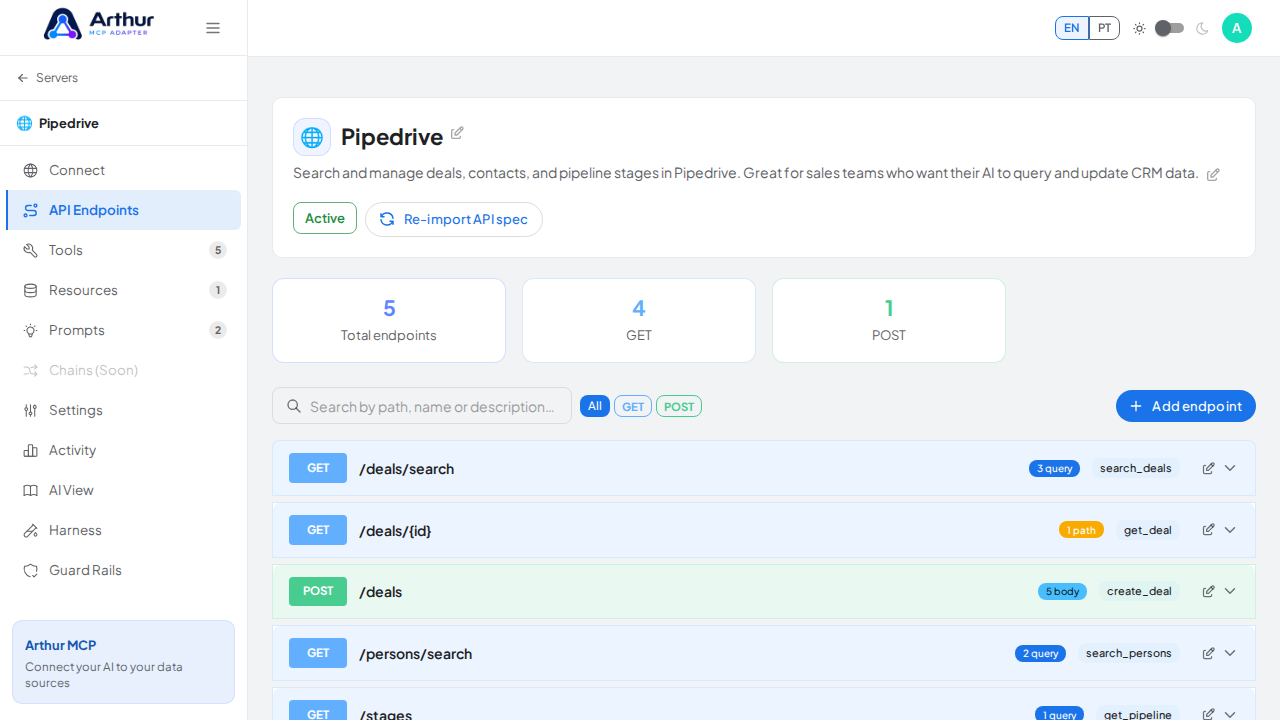The width and height of the screenshot is (1280, 720).
Task: Open the Activity section
Action: point(123,450)
